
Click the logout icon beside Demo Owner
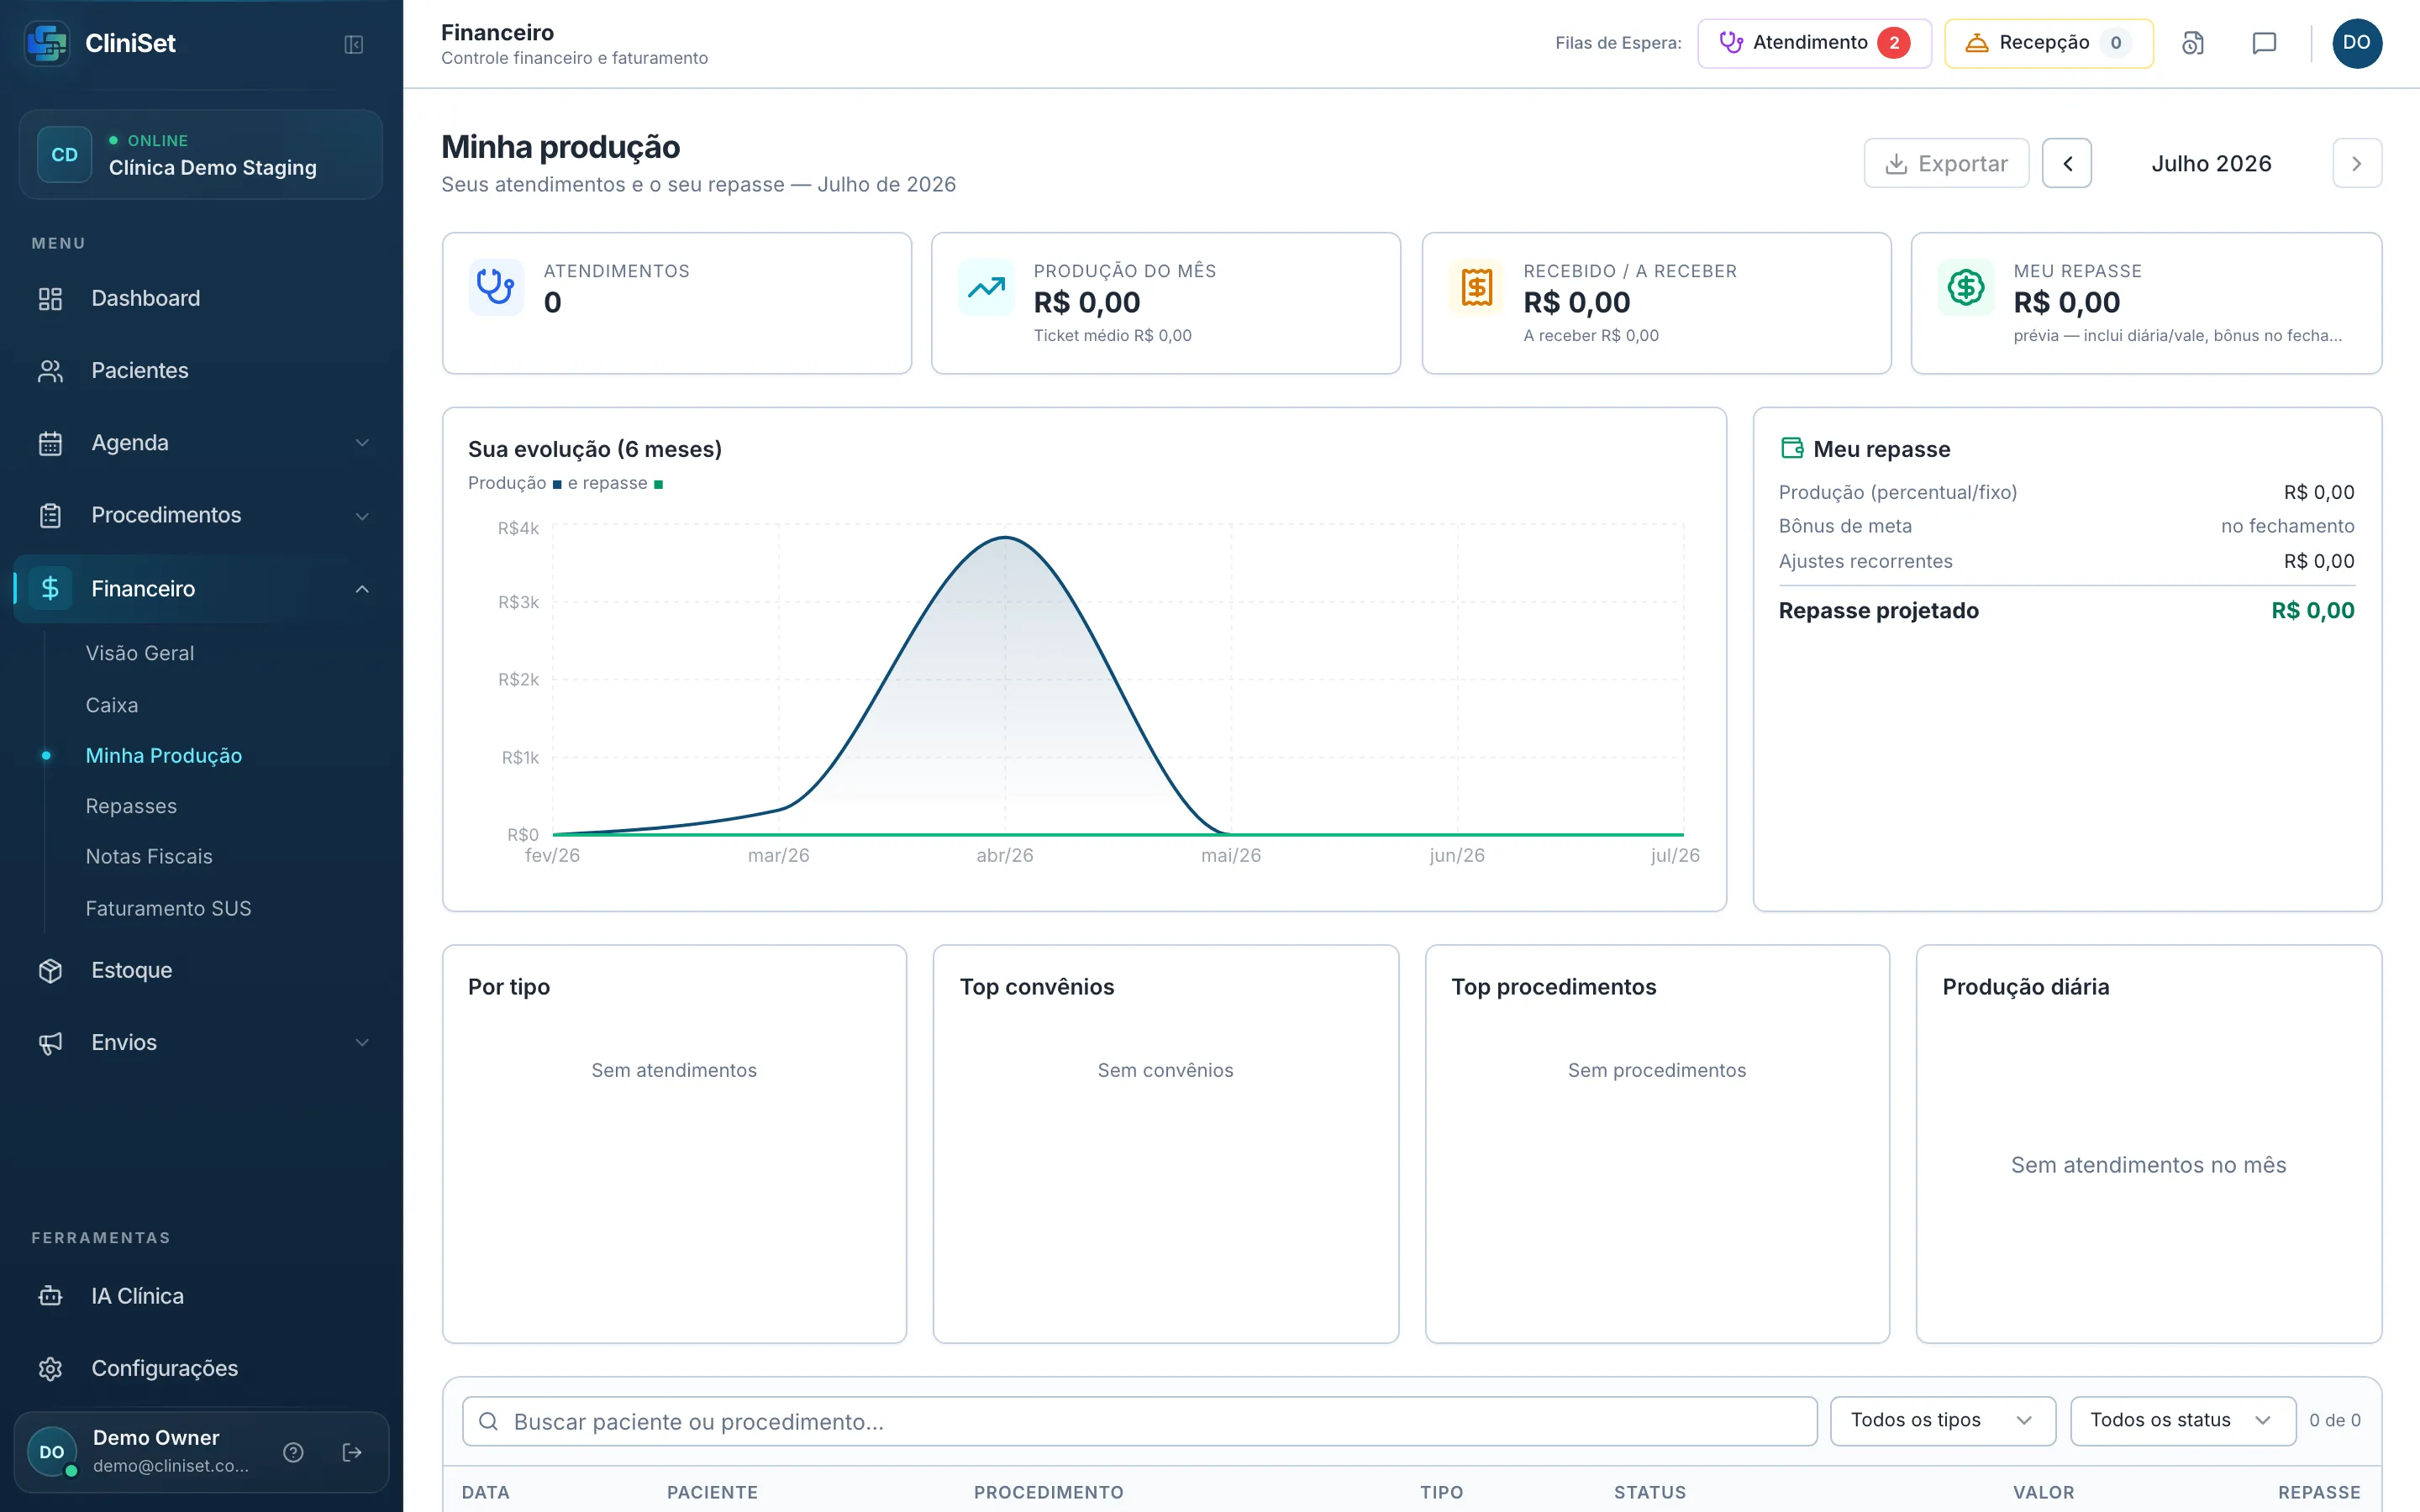coord(352,1452)
